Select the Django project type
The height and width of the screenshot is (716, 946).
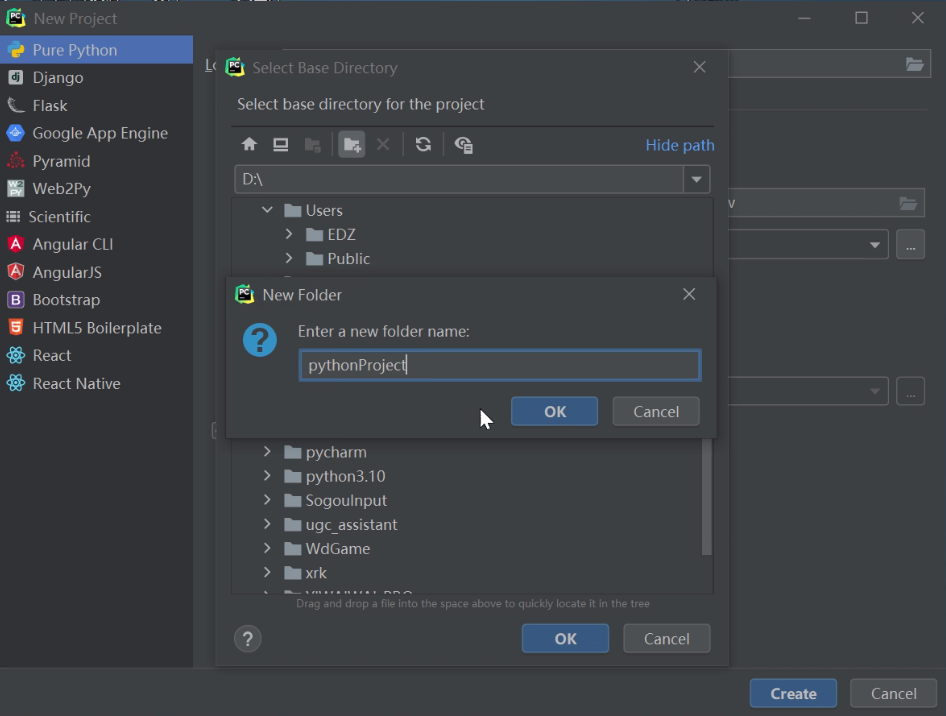click(x=57, y=77)
